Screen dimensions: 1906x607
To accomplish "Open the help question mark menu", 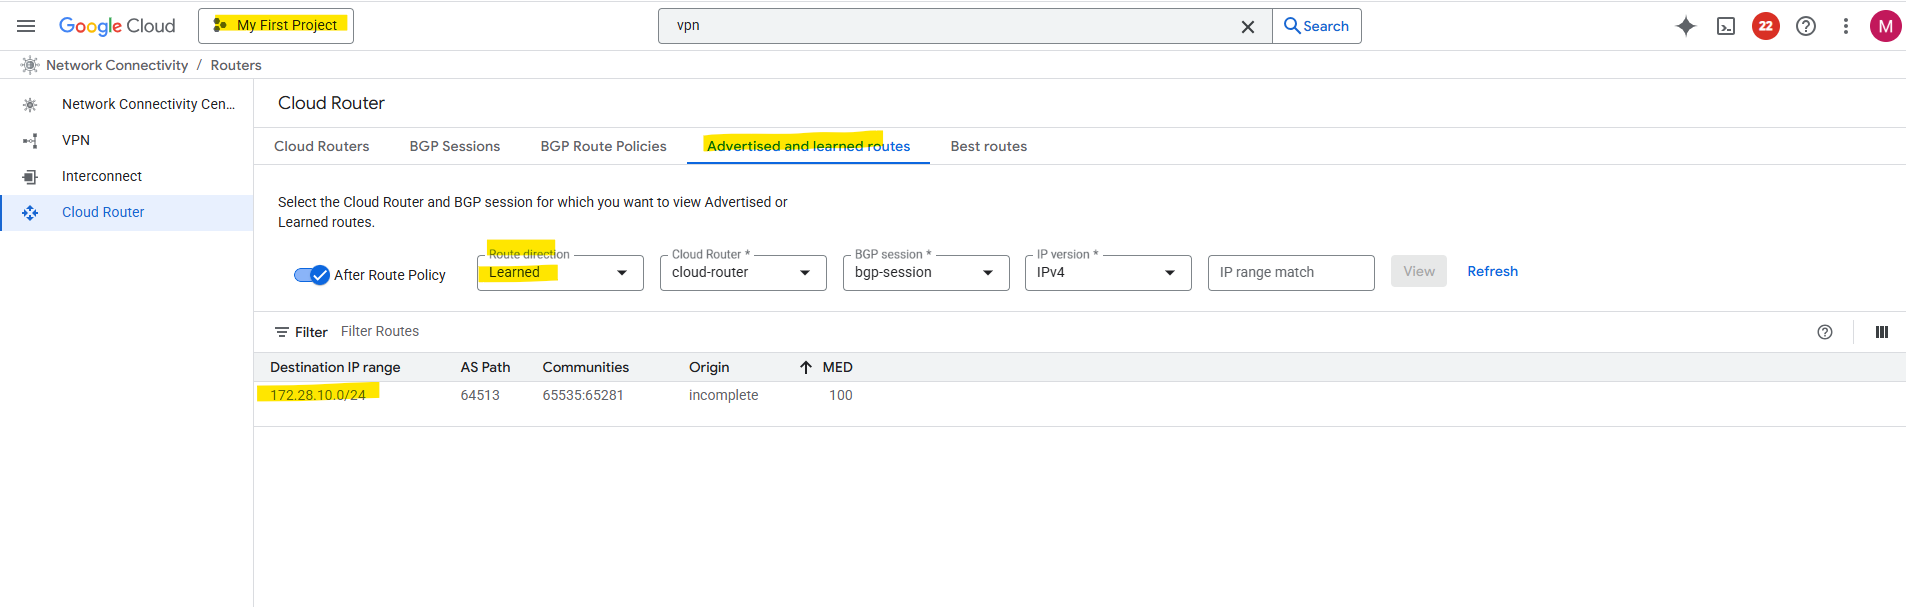I will 1806,26.
